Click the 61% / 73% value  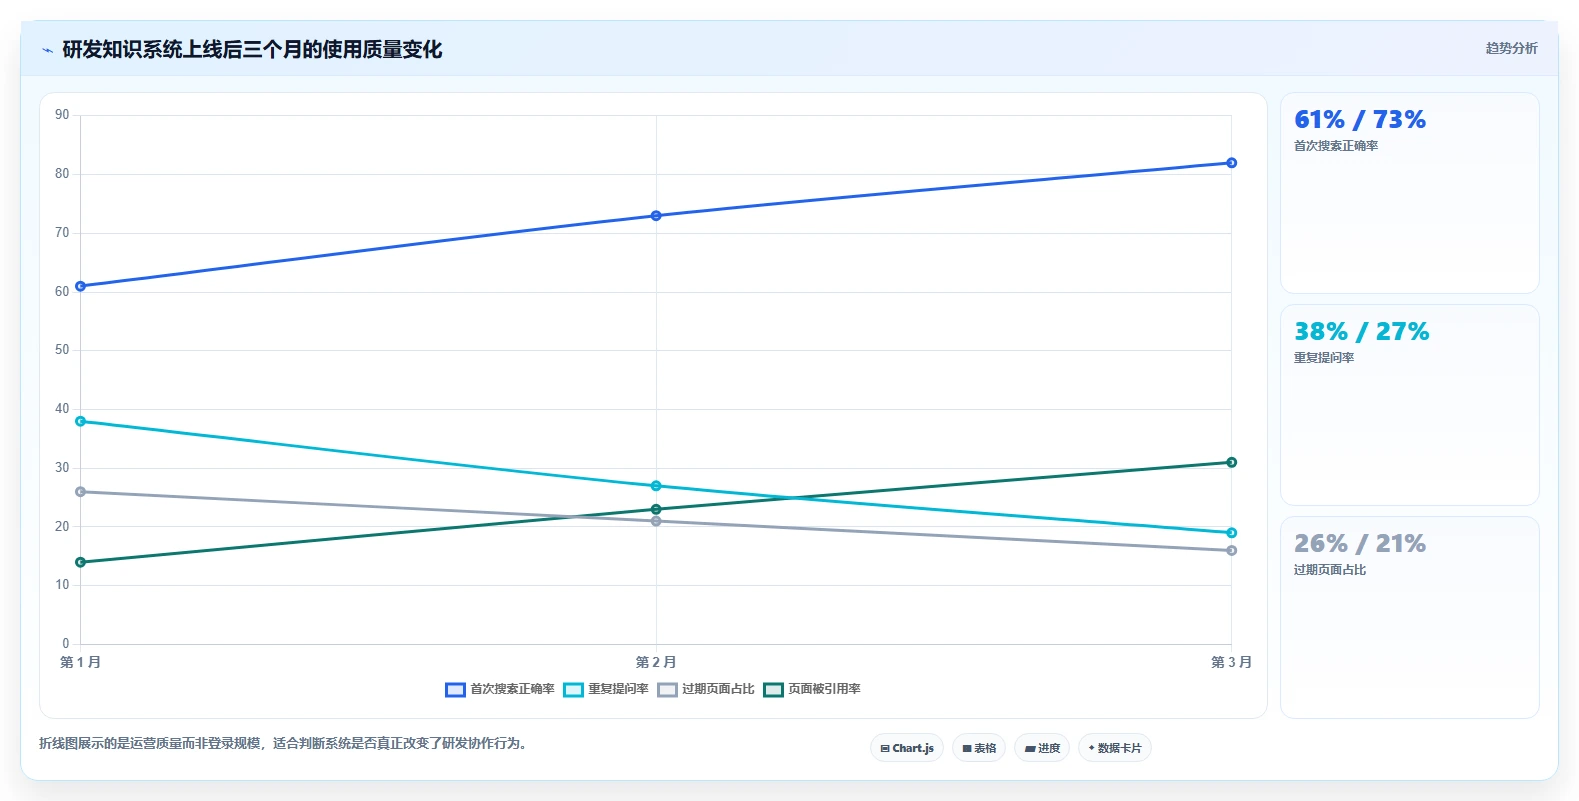[x=1360, y=120]
